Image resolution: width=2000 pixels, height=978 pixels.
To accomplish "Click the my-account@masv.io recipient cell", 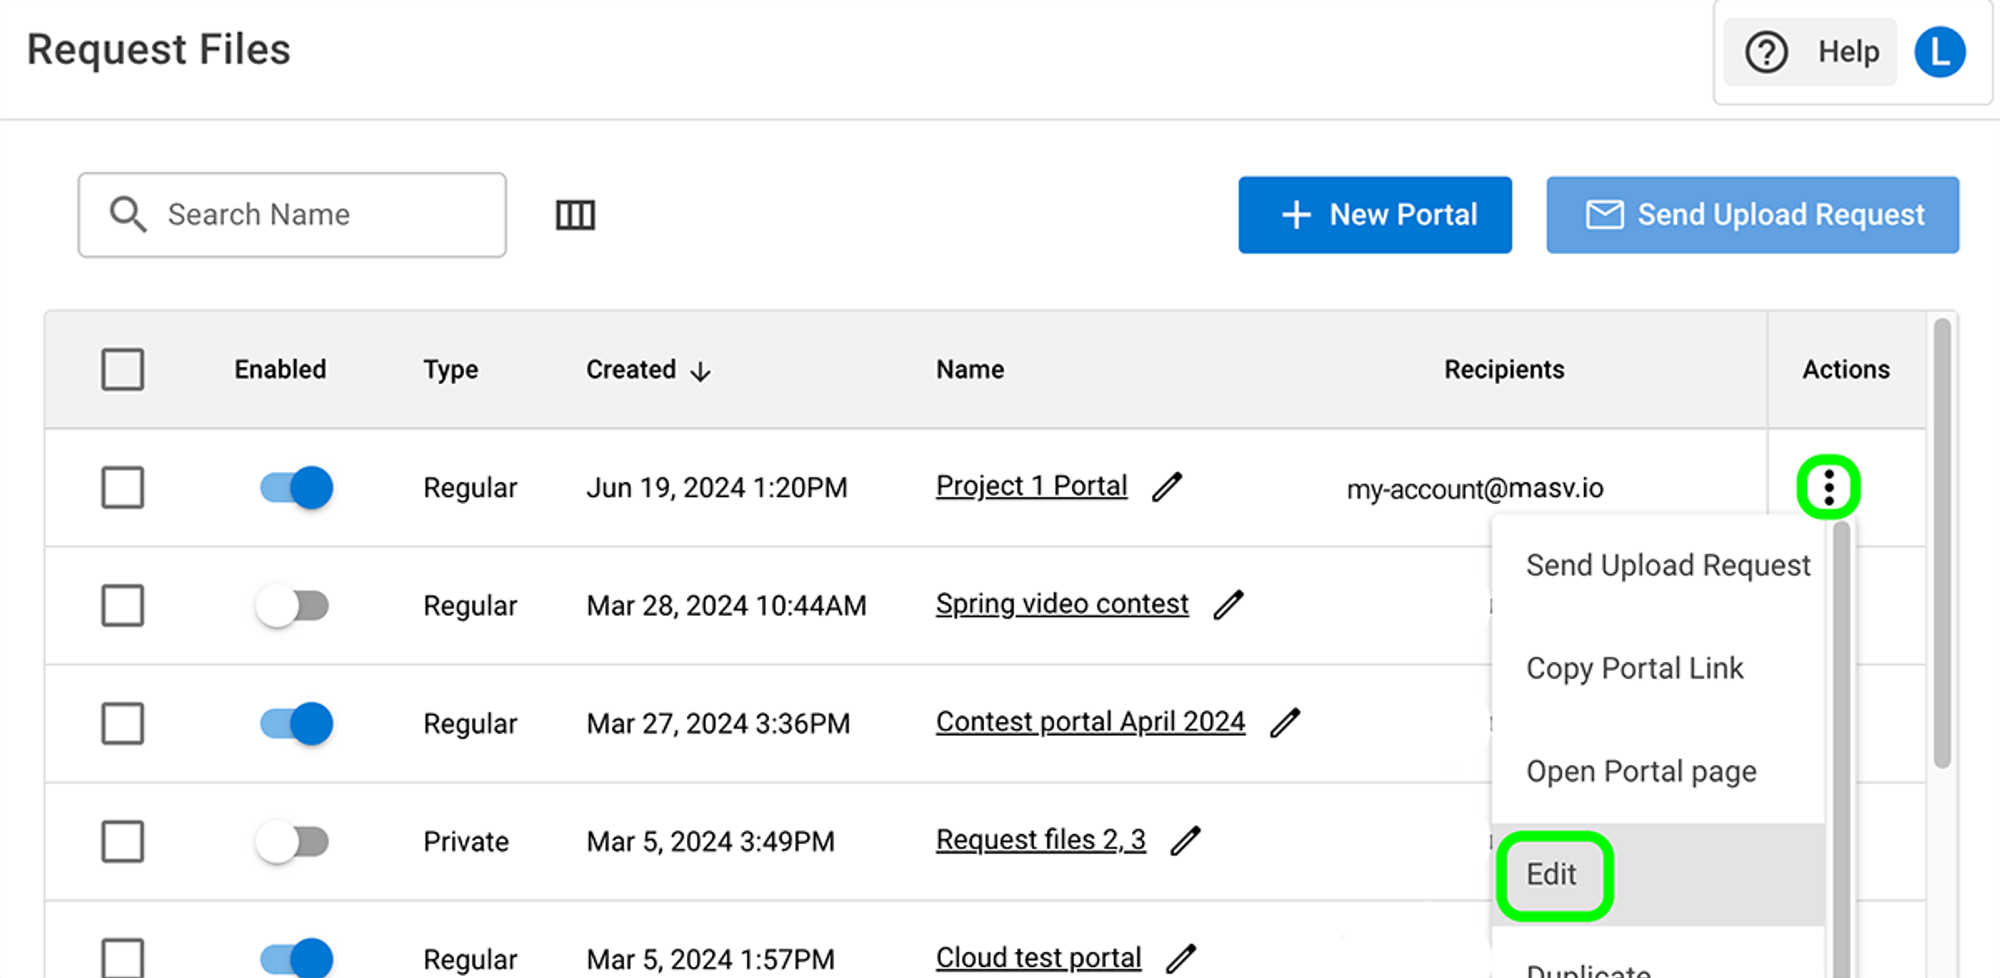I will point(1475,489).
